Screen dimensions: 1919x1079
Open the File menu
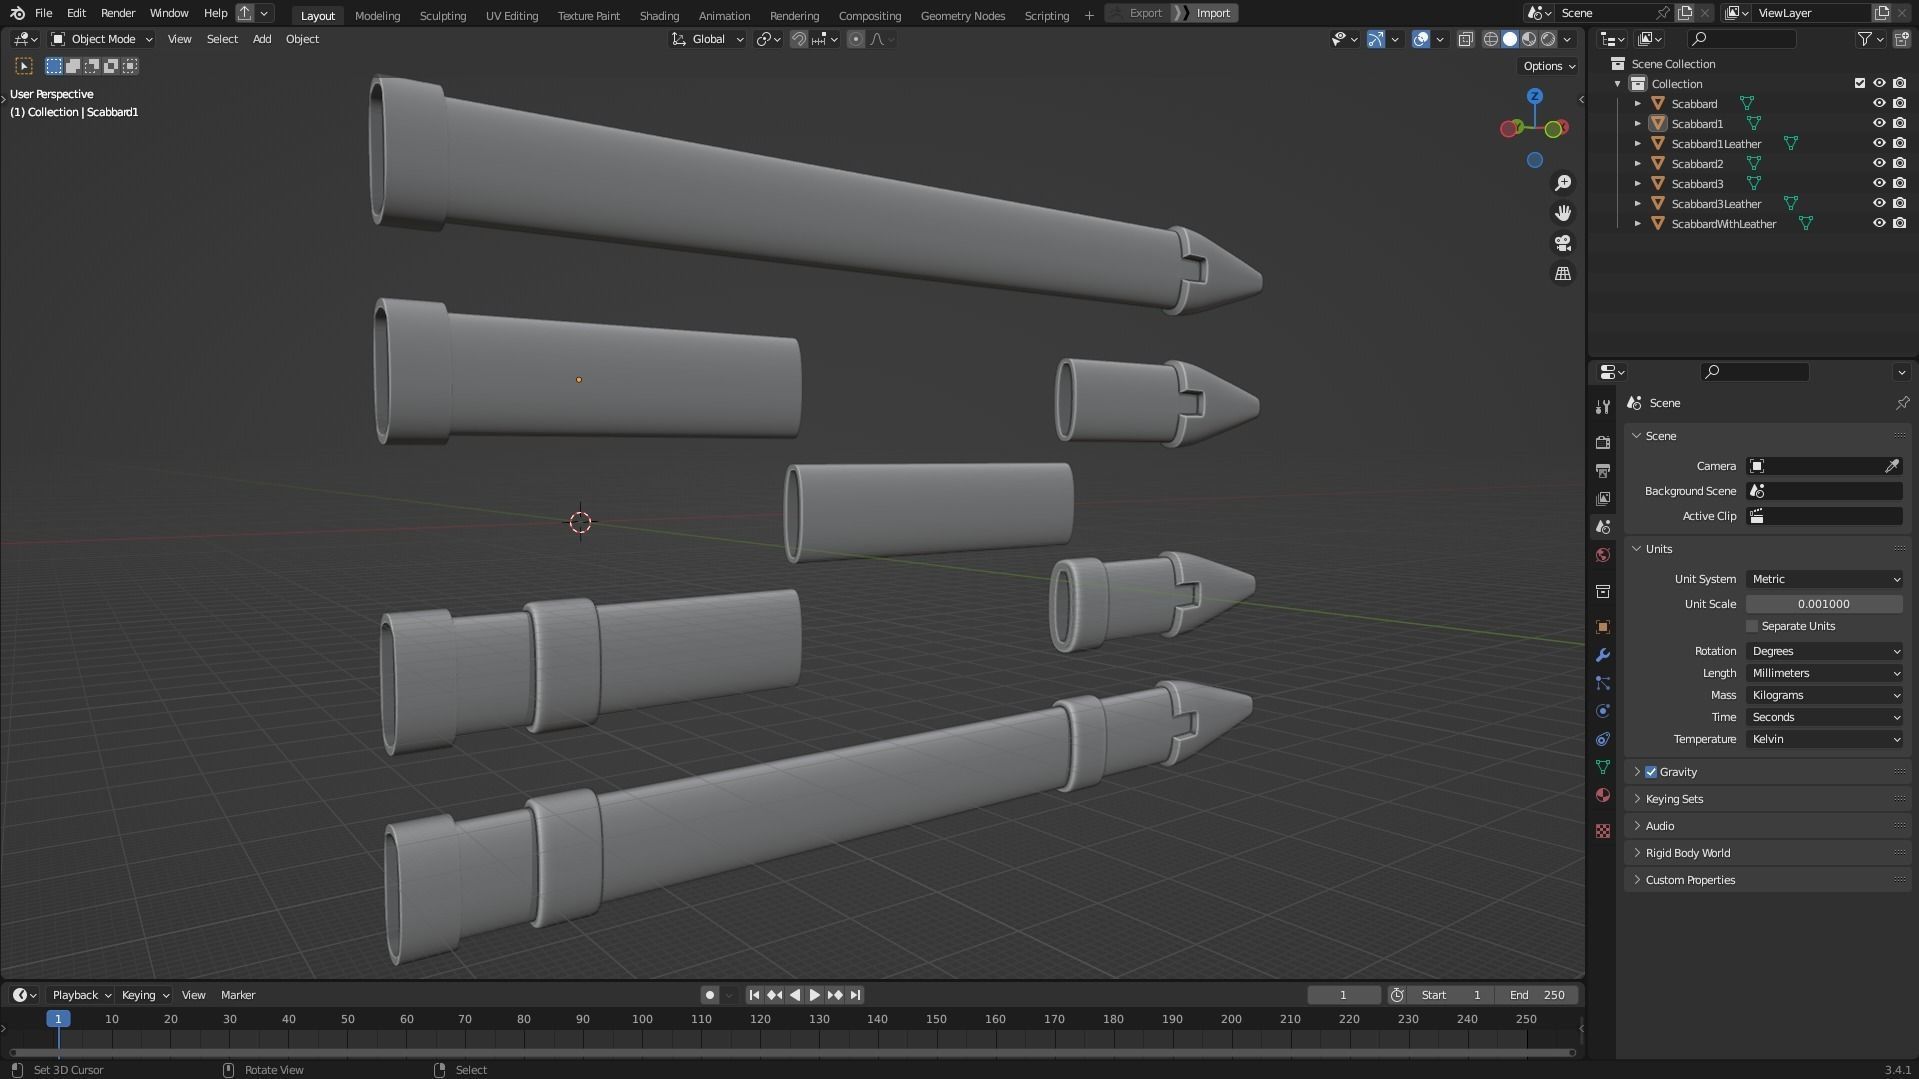coord(43,13)
